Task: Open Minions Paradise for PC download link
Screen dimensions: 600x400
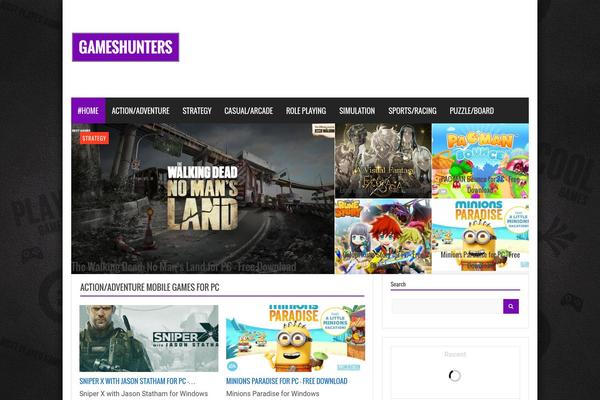Action: click(x=287, y=381)
